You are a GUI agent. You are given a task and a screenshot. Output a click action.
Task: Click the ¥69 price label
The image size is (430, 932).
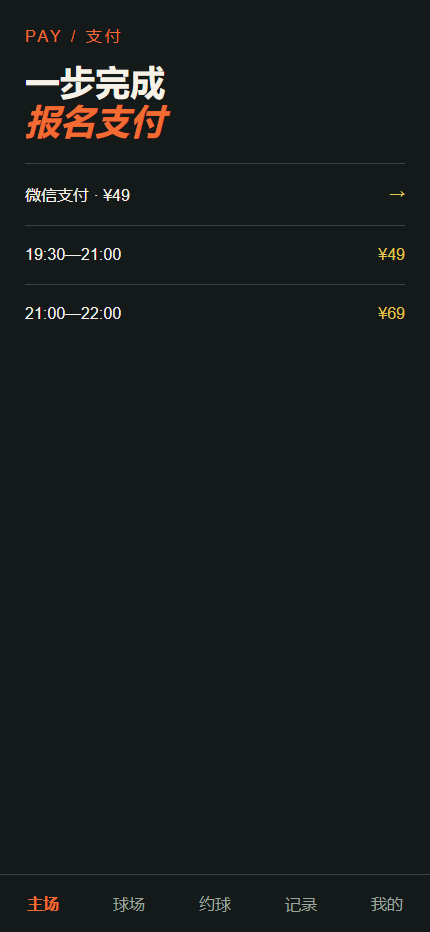click(x=391, y=313)
